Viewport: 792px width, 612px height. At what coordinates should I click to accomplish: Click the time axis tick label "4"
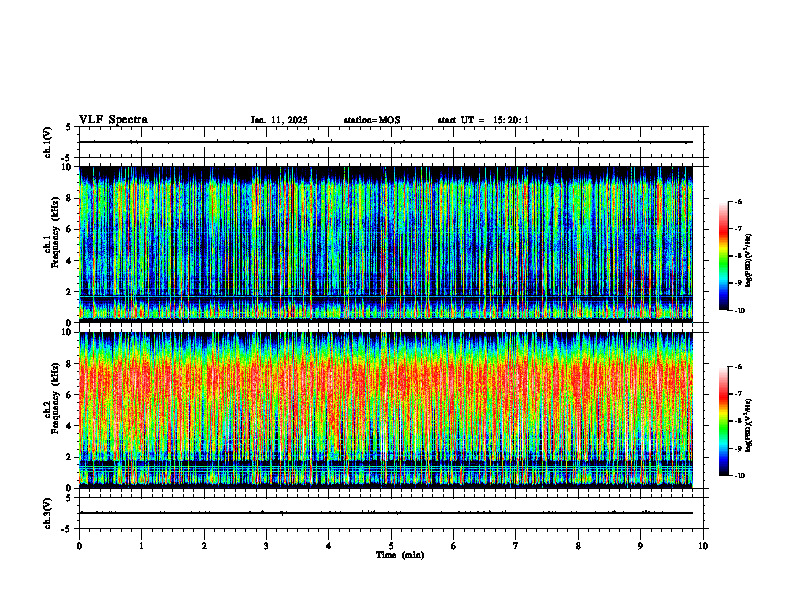click(x=329, y=546)
